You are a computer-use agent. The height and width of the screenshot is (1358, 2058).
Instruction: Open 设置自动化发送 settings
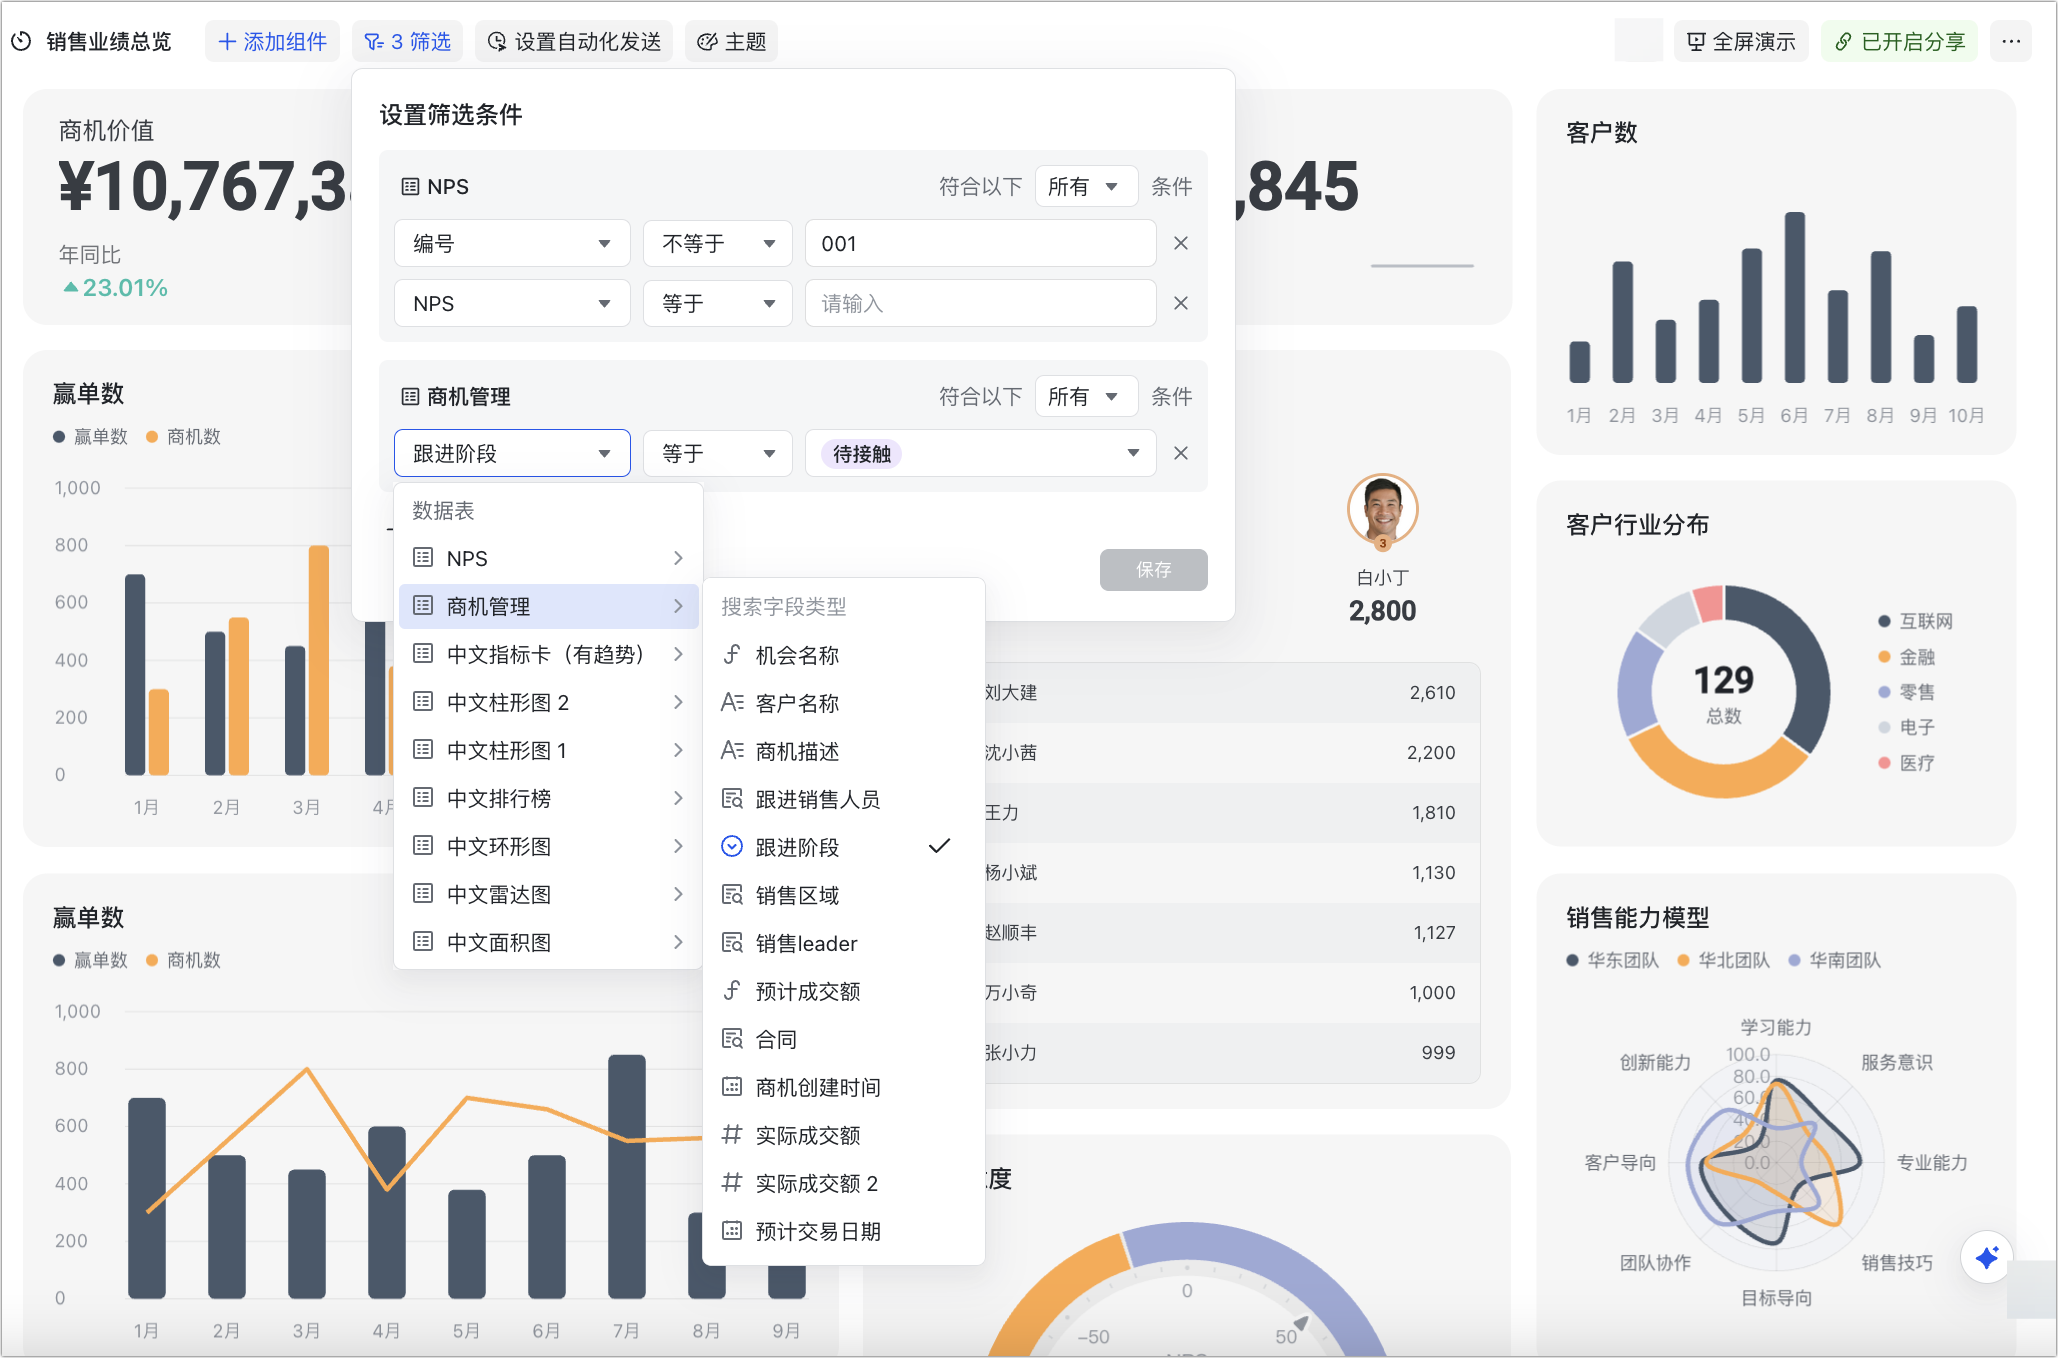574,42
